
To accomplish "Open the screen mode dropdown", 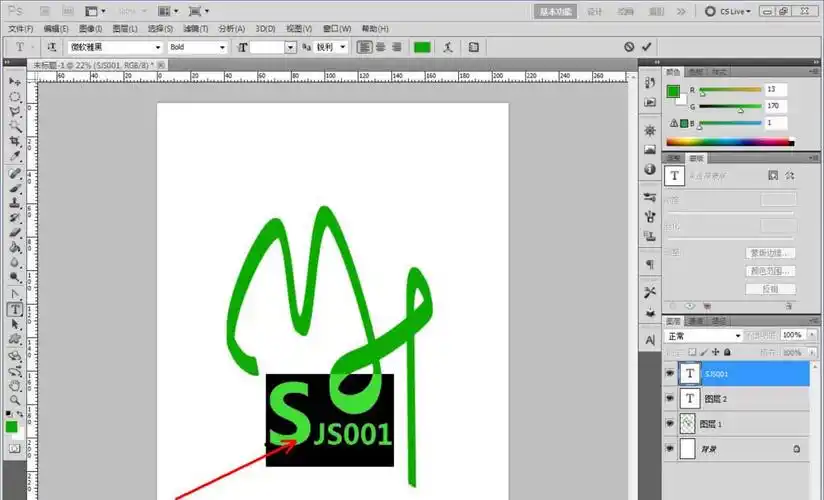I will point(199,11).
